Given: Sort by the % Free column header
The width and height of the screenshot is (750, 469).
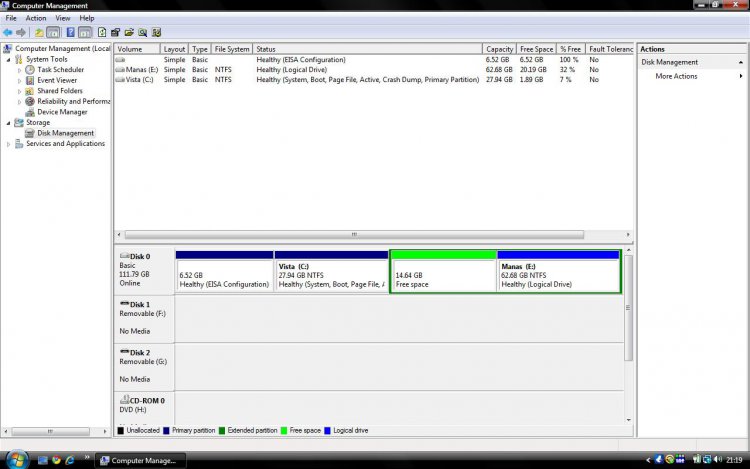Looking at the screenshot, I should 570,49.
